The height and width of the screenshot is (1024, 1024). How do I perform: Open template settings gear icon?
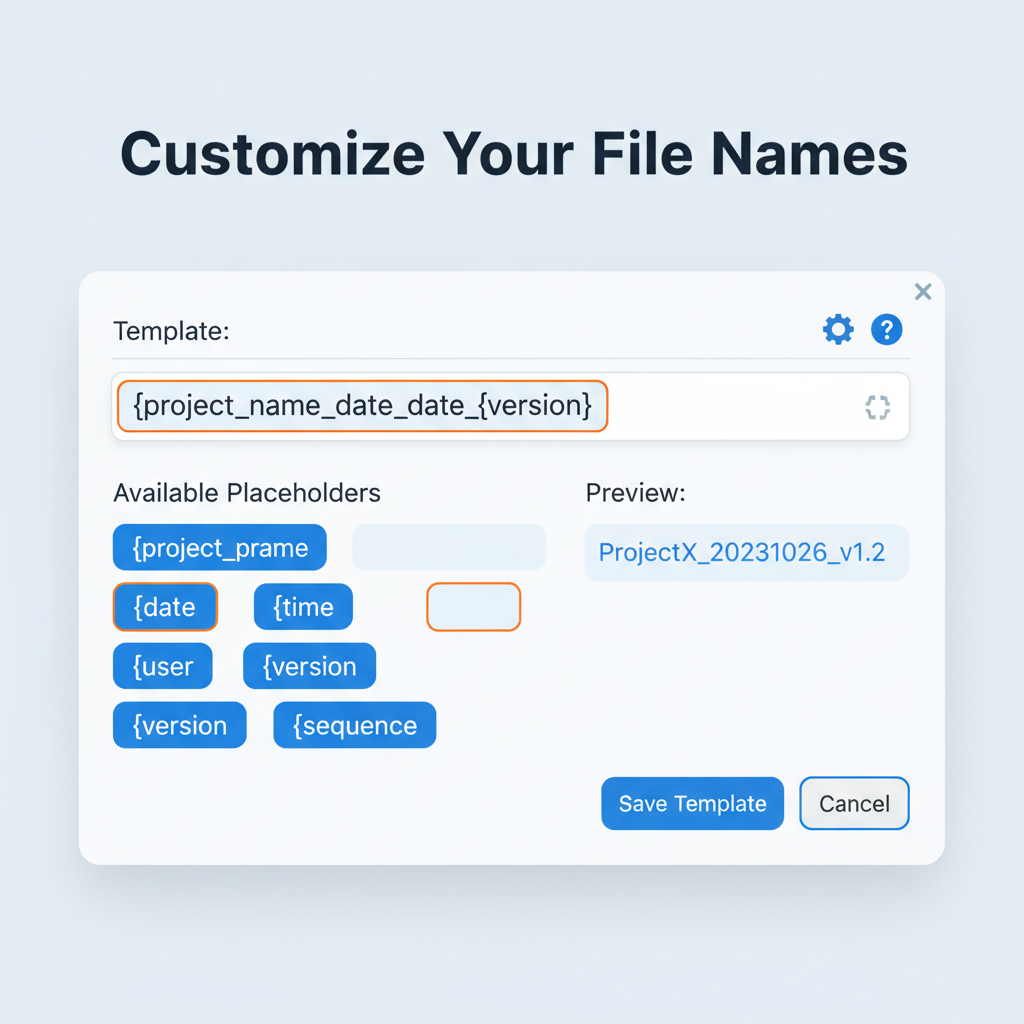click(x=838, y=329)
